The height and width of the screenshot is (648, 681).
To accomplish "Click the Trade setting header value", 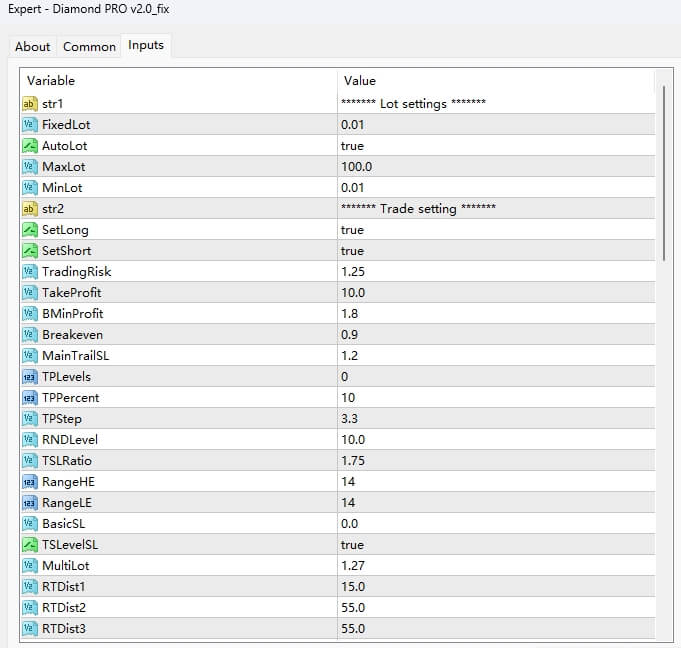I will point(418,208).
